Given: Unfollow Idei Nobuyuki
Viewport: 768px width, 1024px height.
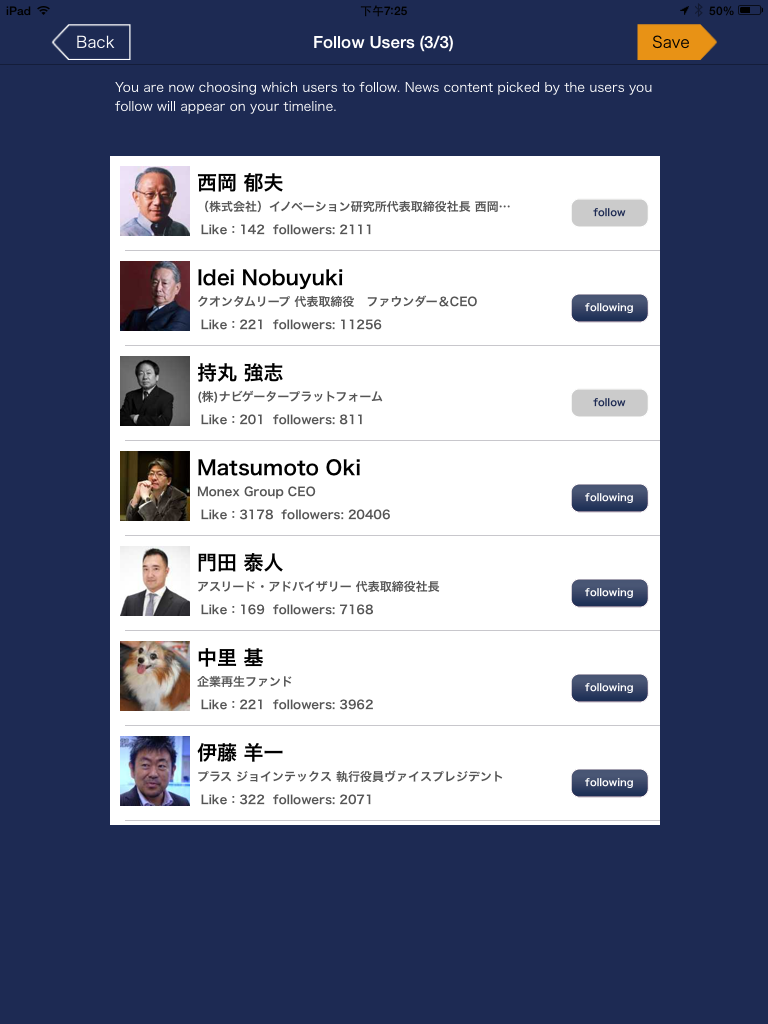Looking at the screenshot, I should [x=609, y=308].
